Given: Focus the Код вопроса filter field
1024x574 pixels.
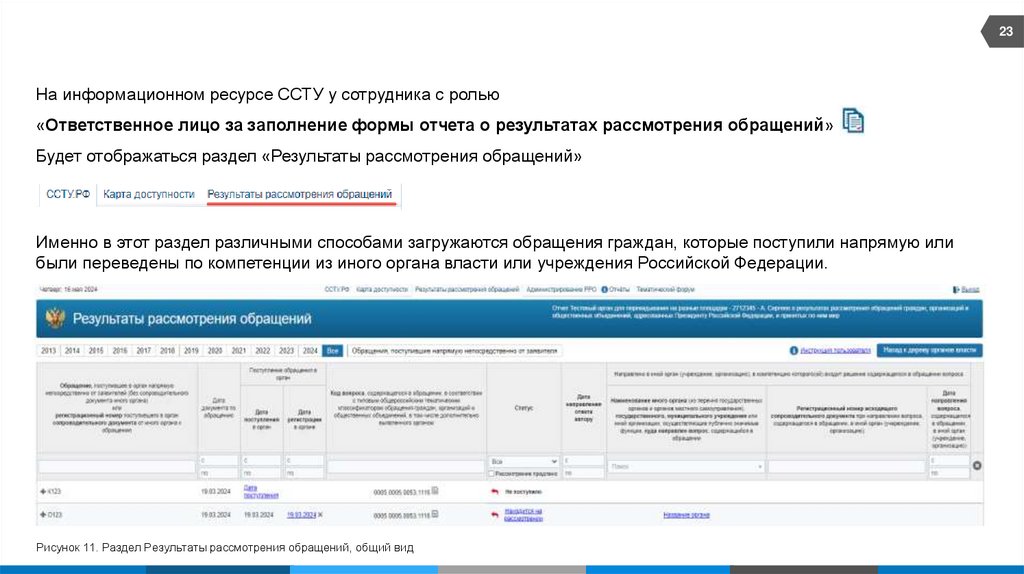Looking at the screenshot, I should click(406, 466).
